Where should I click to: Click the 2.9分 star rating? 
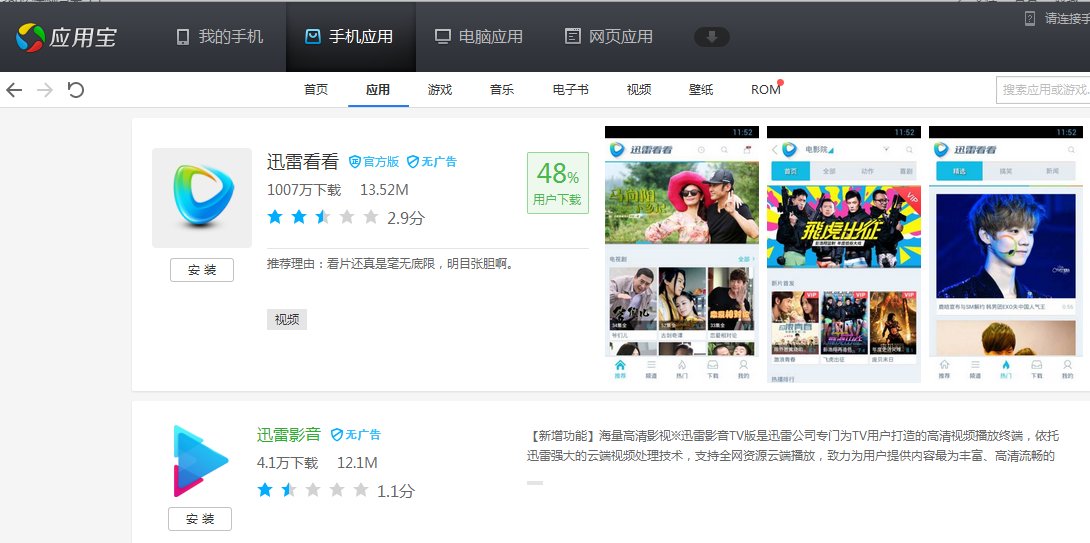[x=345, y=218]
